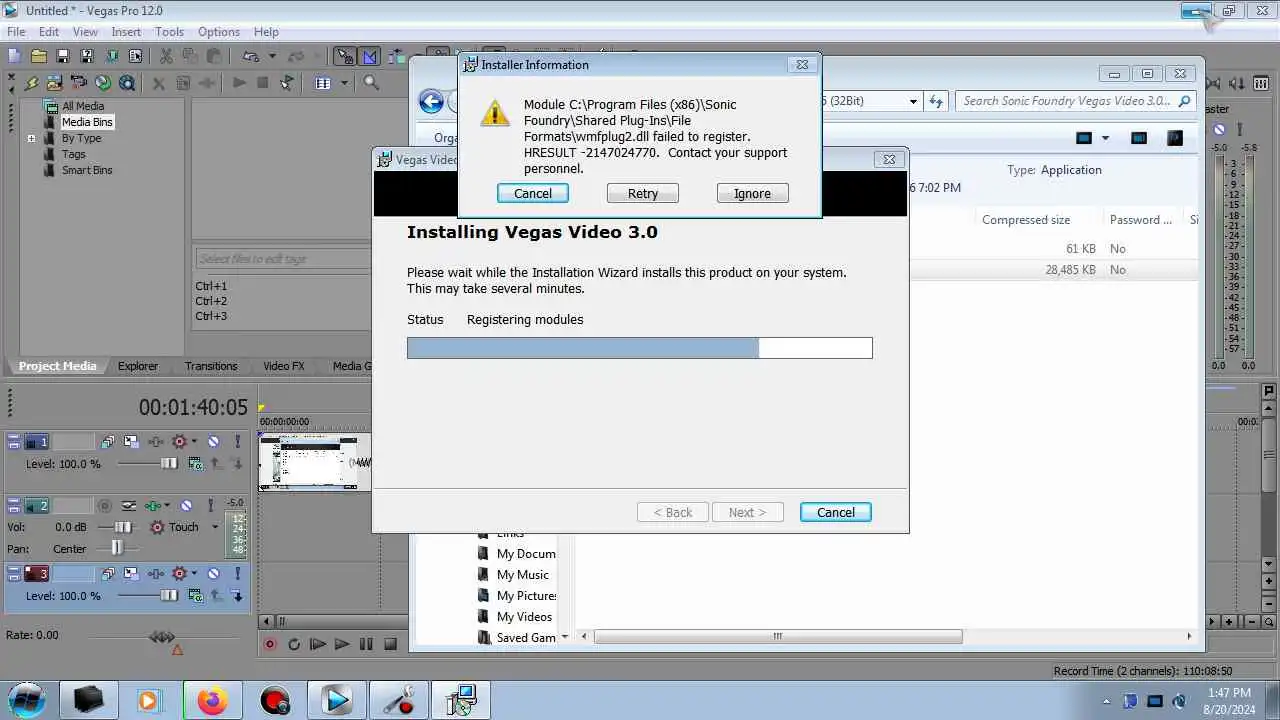Open the view options dropdown in Explorer window
This screenshot has height=720, width=1280.
1105,138
